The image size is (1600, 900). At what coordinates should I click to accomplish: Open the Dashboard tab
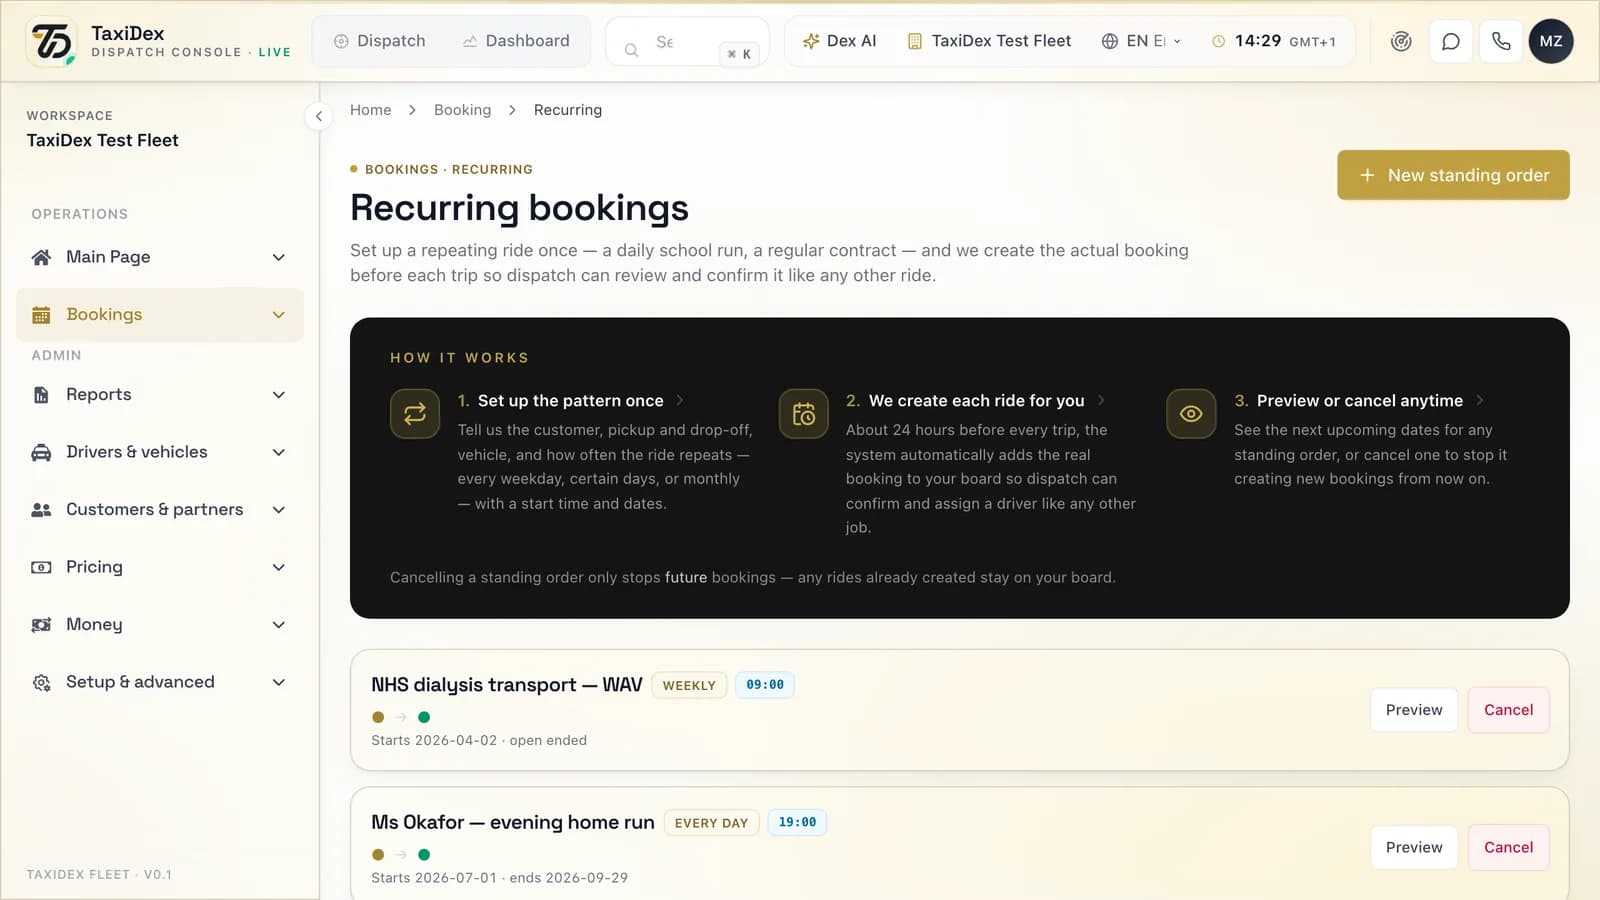516,41
